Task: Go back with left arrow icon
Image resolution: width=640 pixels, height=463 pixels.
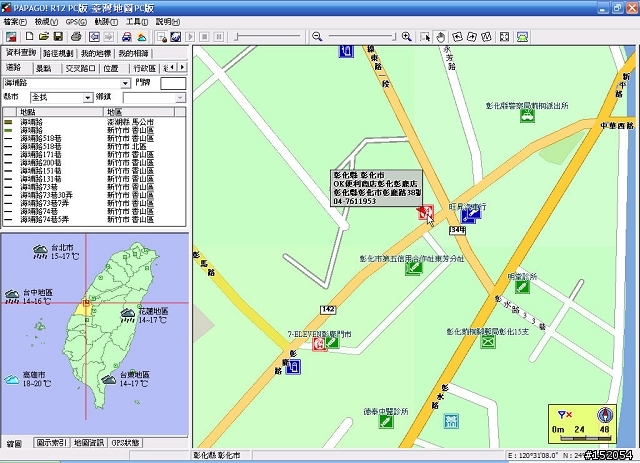Action: [94, 37]
